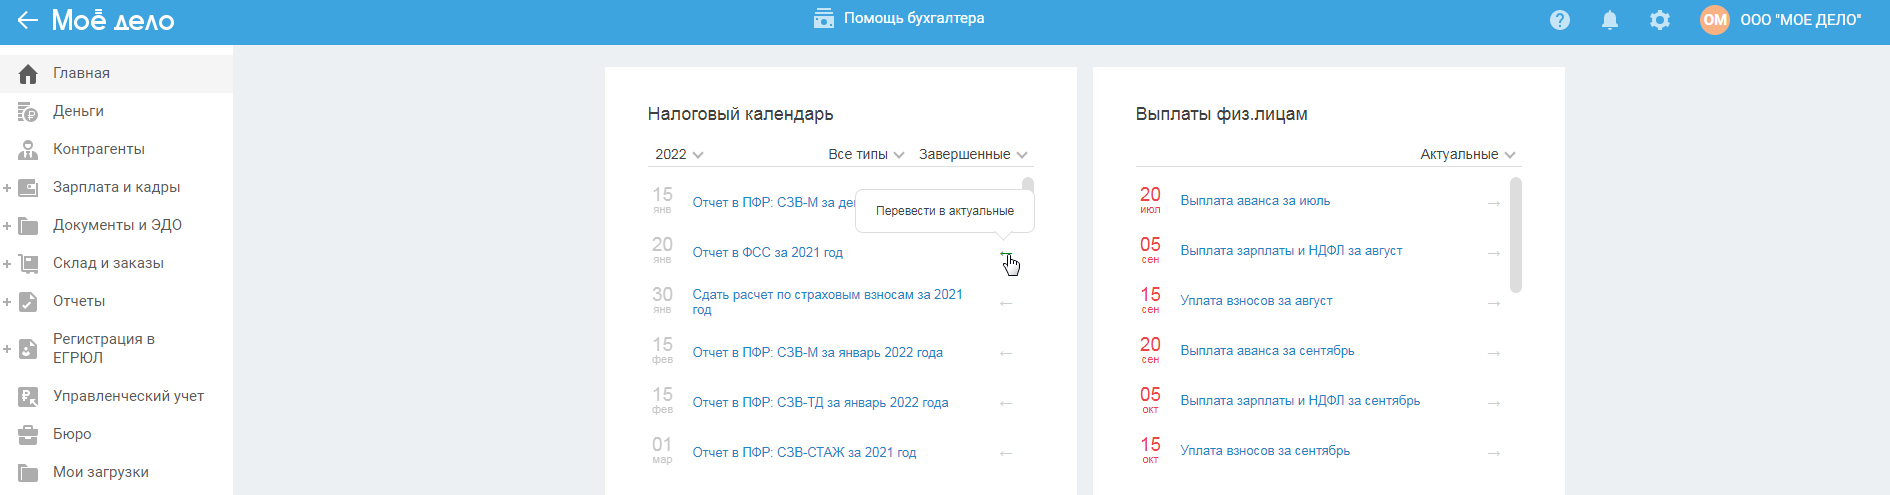Open settings gear icon
Screen dimensions: 1890x495
coord(1660,20)
